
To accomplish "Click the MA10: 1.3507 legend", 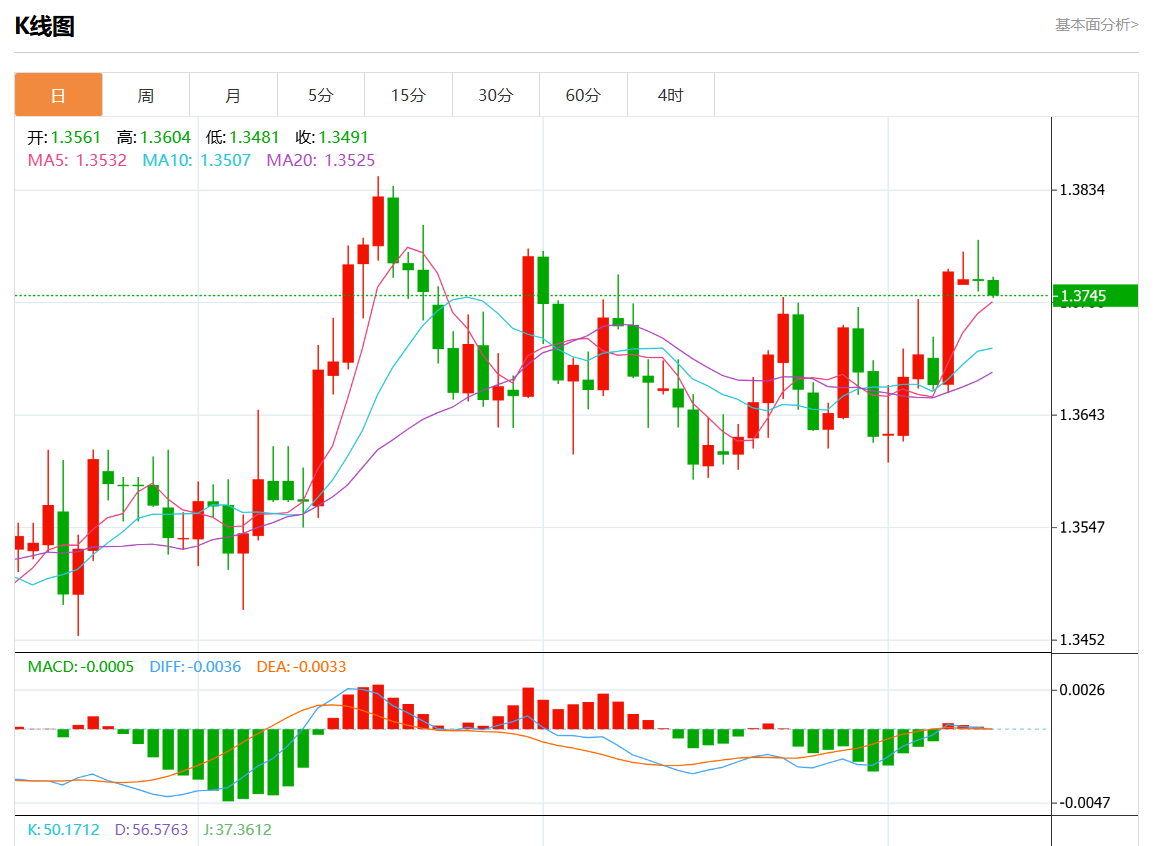I will pyautogui.click(x=196, y=160).
